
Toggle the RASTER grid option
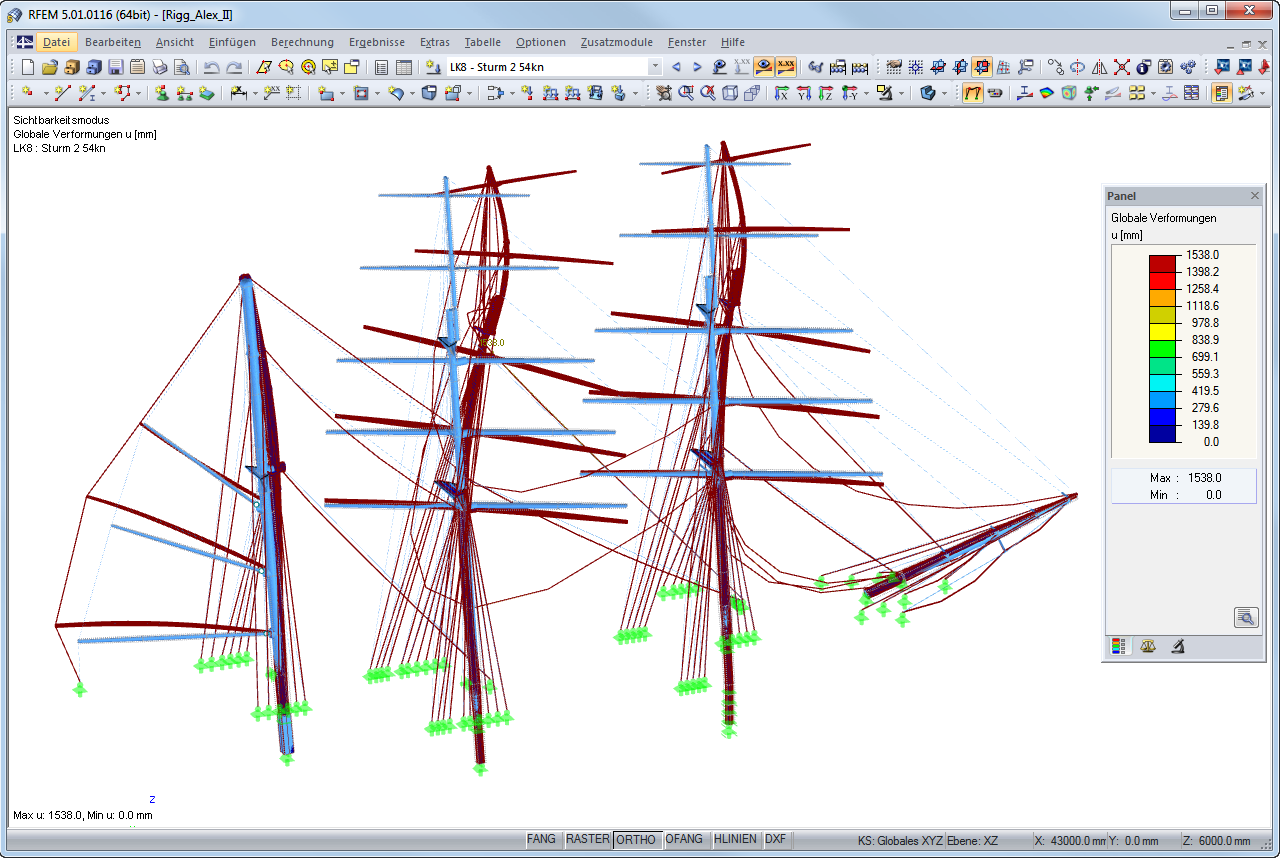coord(587,840)
